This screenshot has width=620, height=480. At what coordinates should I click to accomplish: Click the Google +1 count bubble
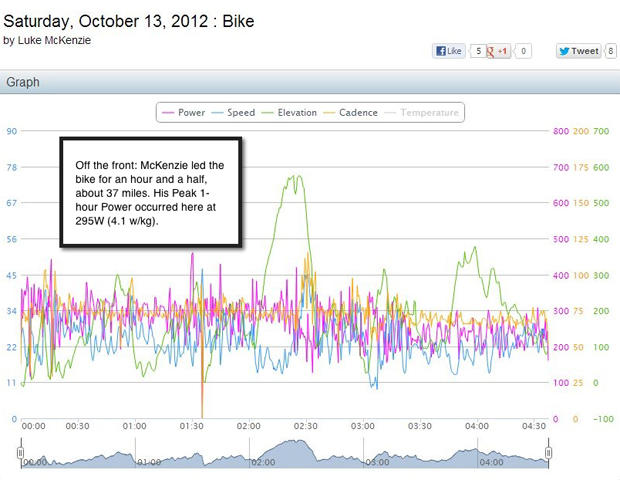(524, 51)
